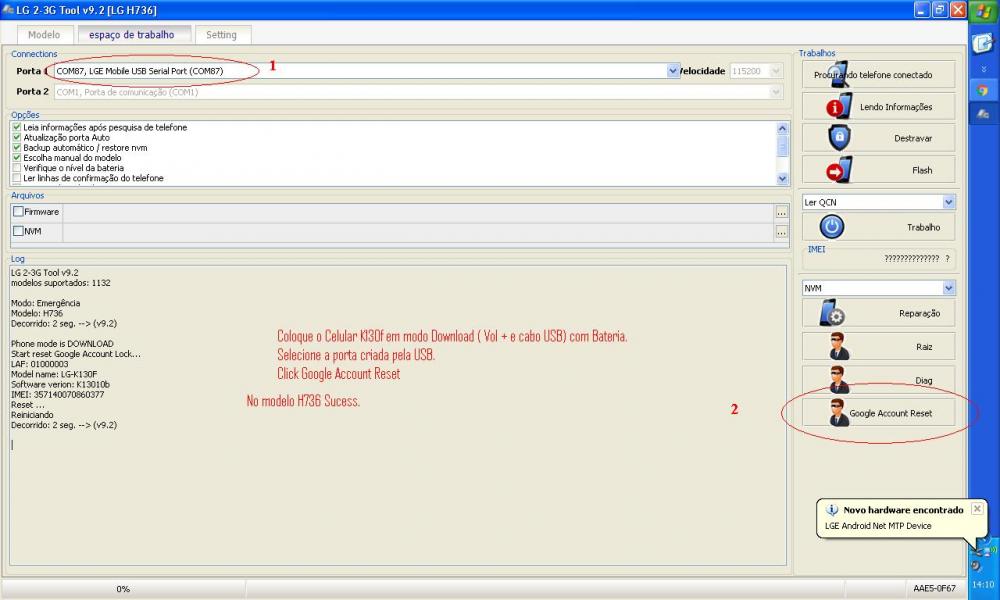The height and width of the screenshot is (600, 1000).
Task: Click the top quick launch icon in the side taskbar
Action: (983, 43)
